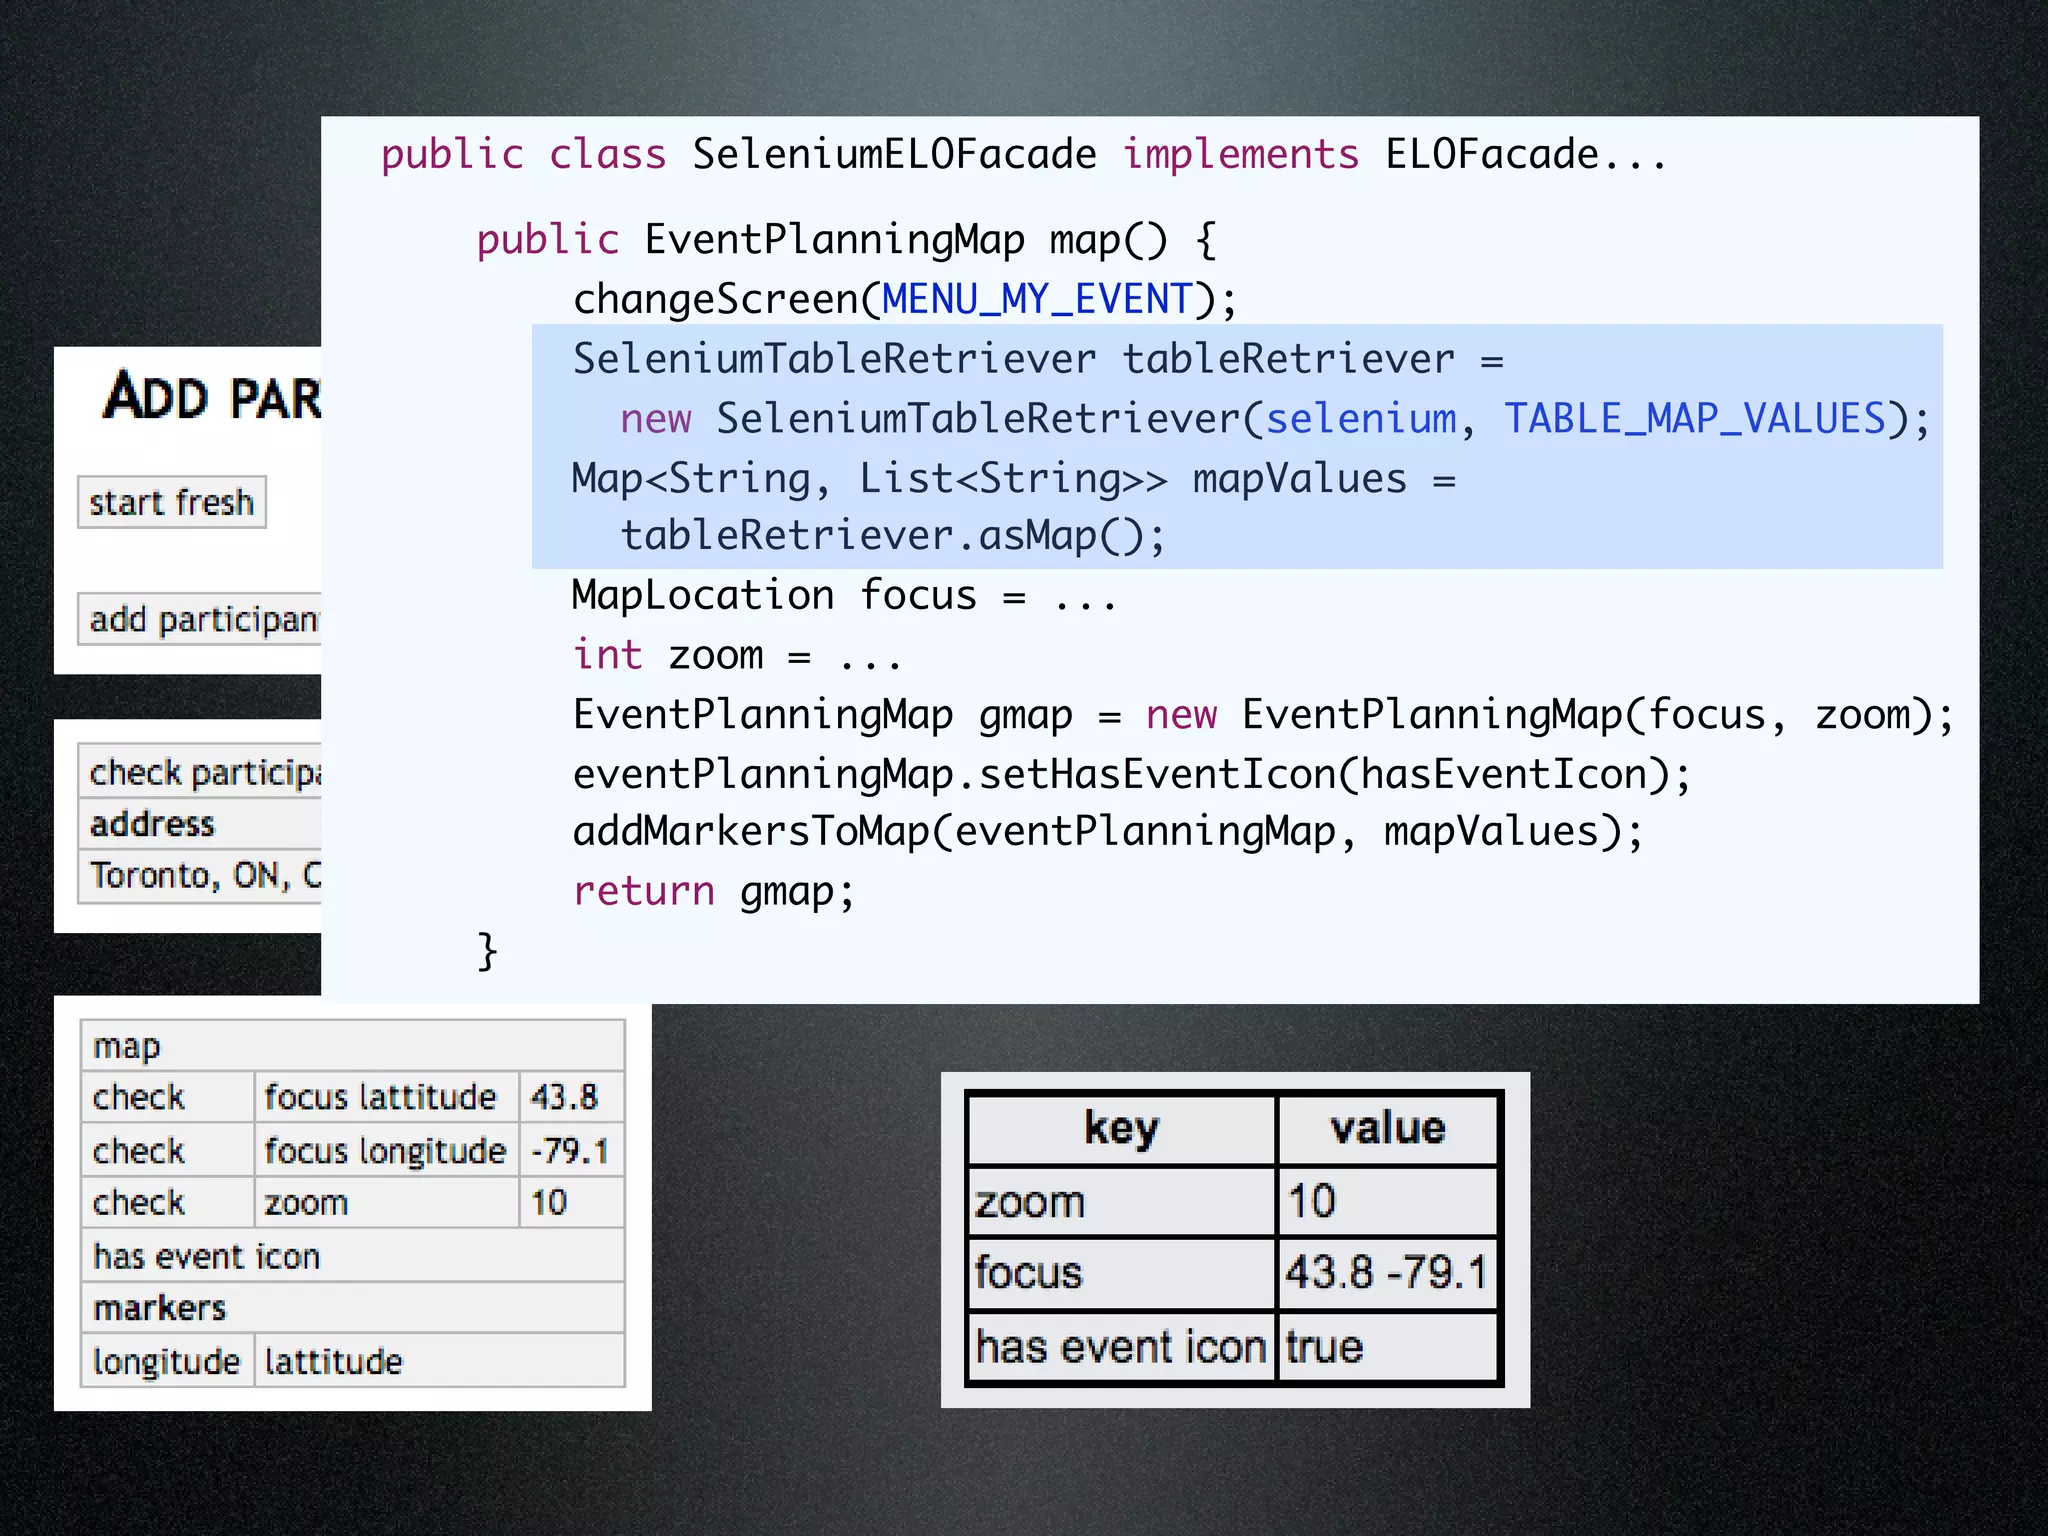Click the 'focus' key cell
The width and height of the screenshot is (2048, 1536).
(x=1122, y=1274)
